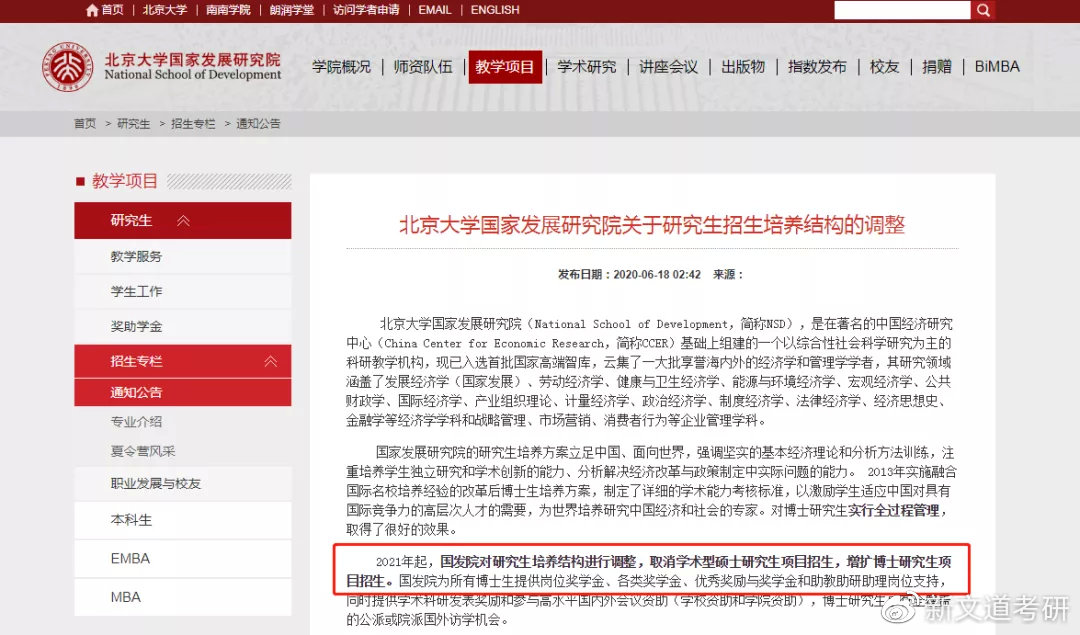Screen dimensions: 1080x635
Task: Open 学院概况 navigation menu
Action: pos(342,67)
